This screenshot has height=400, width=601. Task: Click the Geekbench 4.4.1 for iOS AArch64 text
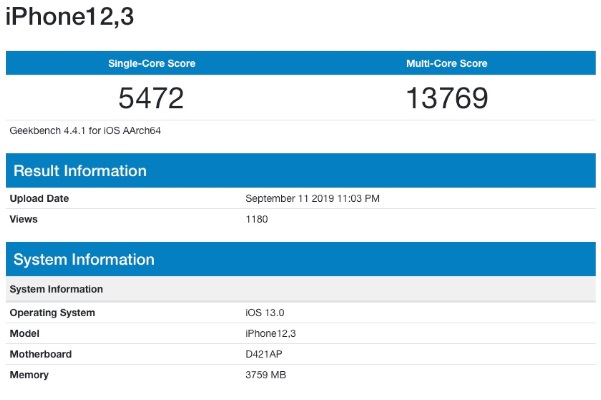tap(85, 131)
